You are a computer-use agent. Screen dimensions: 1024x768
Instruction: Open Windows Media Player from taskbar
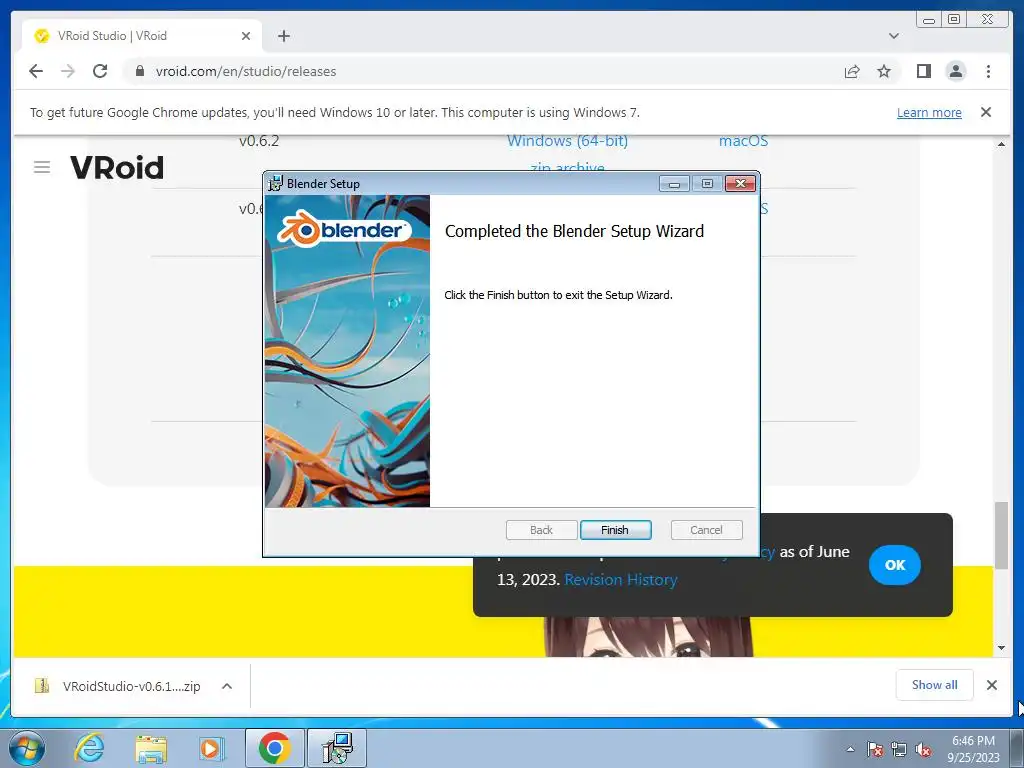(x=211, y=748)
